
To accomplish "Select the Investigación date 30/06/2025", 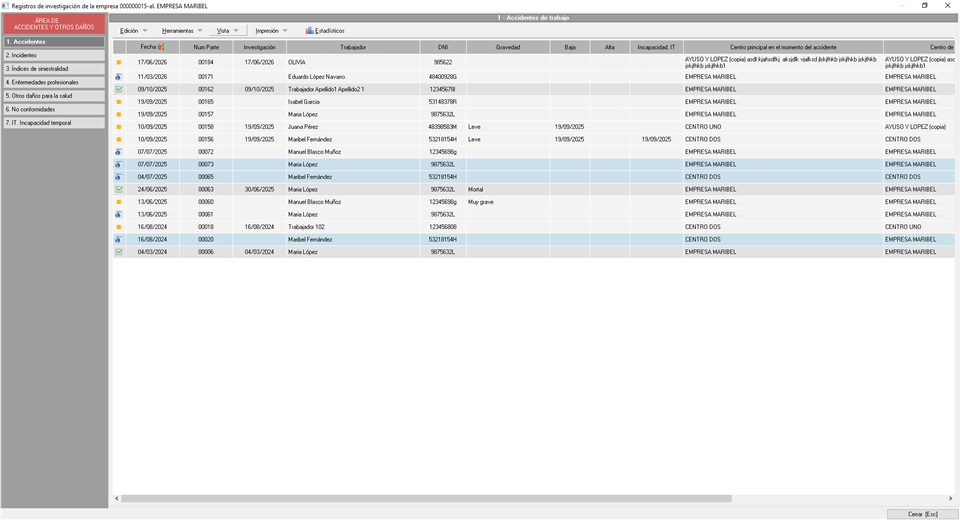I will coord(260,190).
